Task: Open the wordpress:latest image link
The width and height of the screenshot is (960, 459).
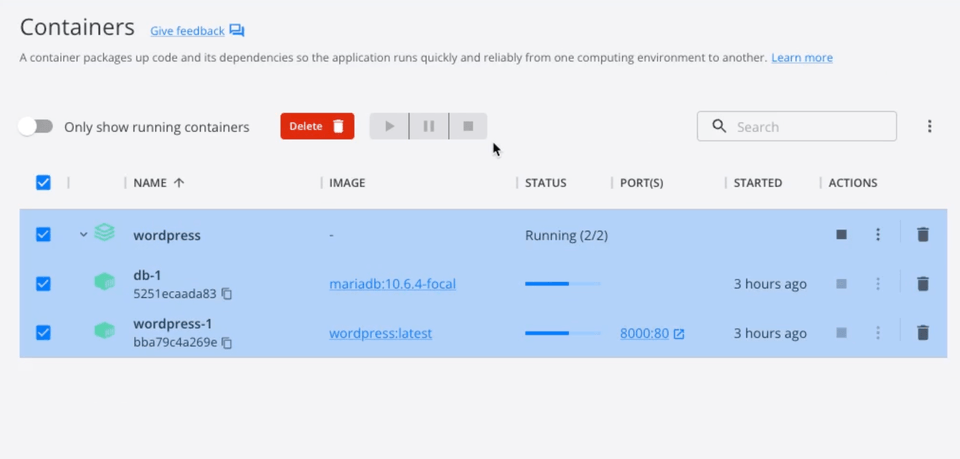Action: coord(381,334)
